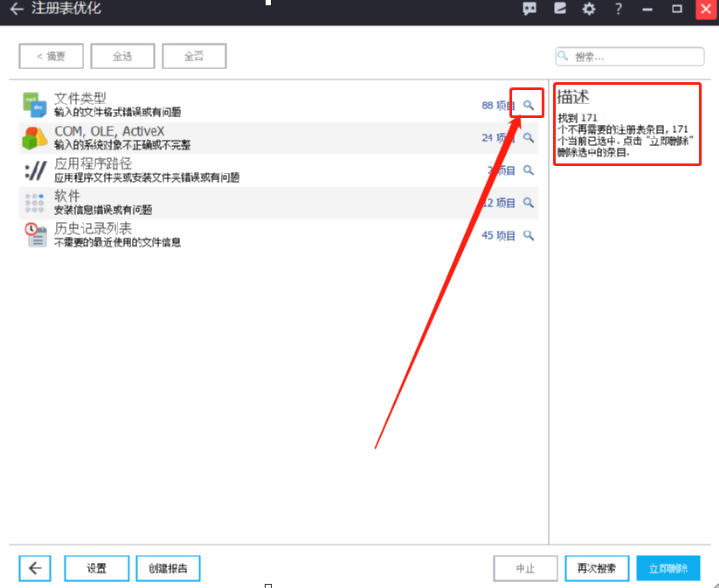View details magnifier for COM, OLE, ActiveX

529,138
